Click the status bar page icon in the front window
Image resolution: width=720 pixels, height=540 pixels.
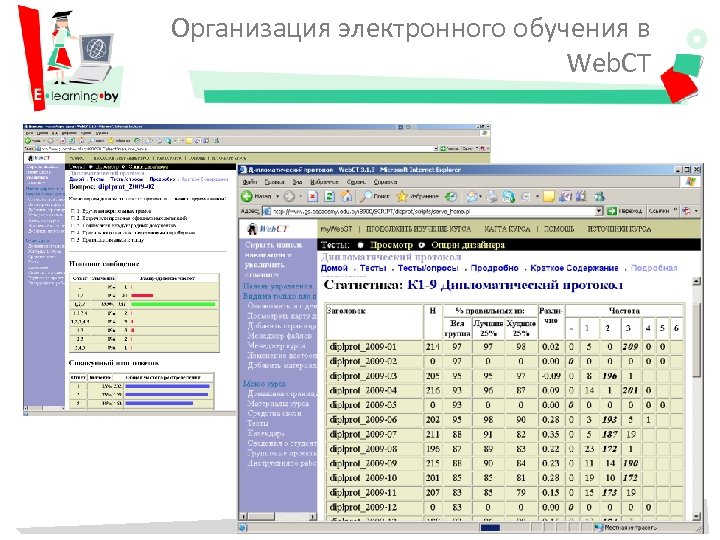click(243, 528)
